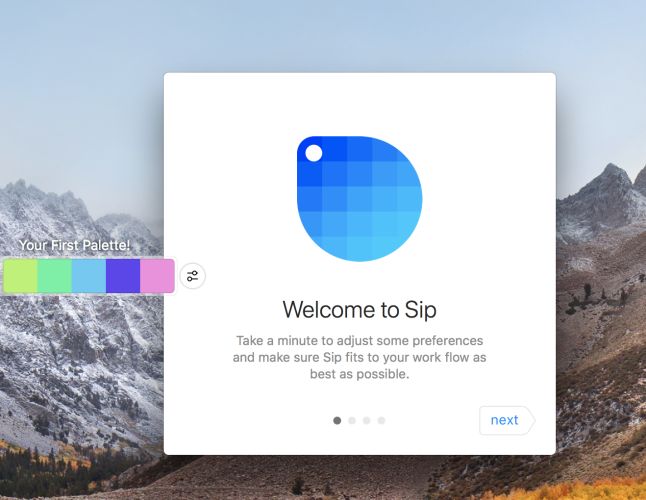
Task: Pick the indigo purple palette swatch
Action: (x=123, y=276)
